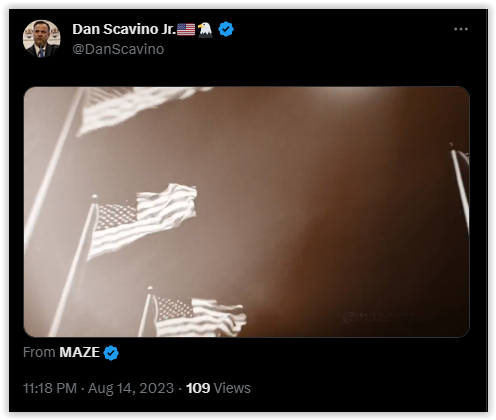Image resolution: width=496 pixels, height=420 pixels.
Task: Click the faint @maze watermark in the video
Action: [x=380, y=317]
